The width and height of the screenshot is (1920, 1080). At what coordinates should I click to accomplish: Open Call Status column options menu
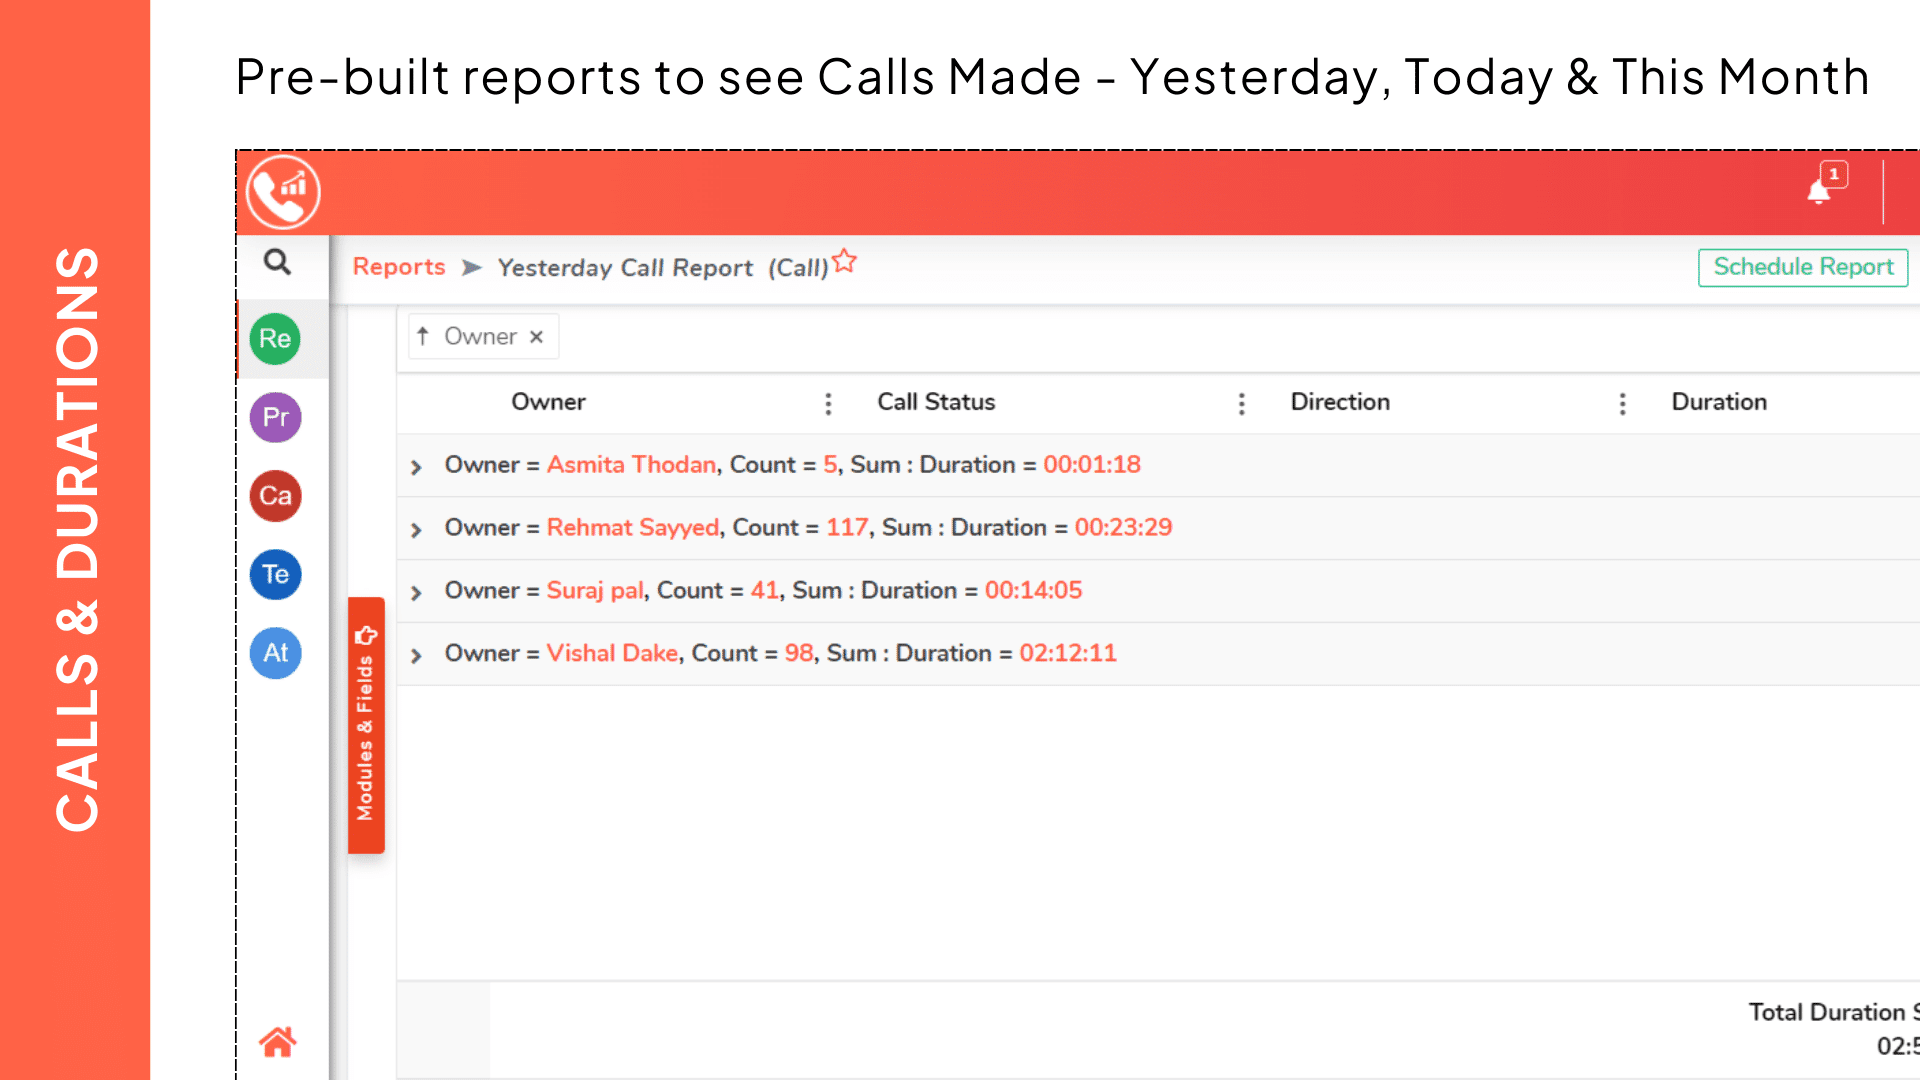coord(1241,403)
